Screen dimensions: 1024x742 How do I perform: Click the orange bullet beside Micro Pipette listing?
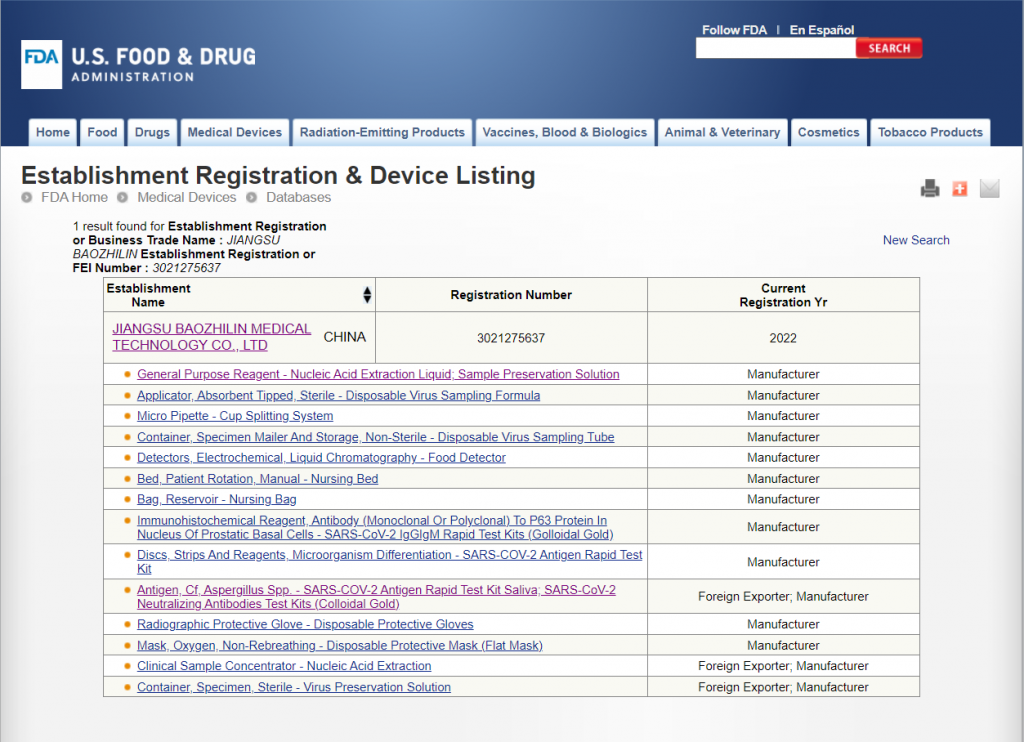pyautogui.click(x=127, y=416)
